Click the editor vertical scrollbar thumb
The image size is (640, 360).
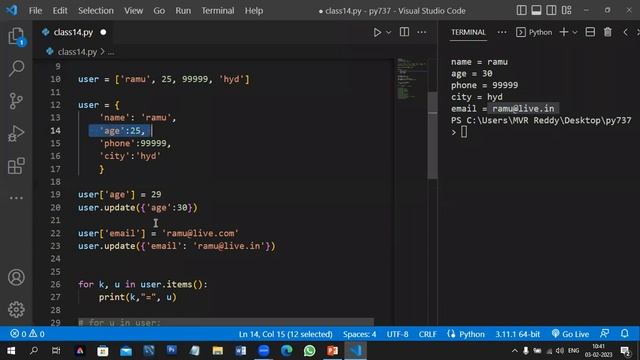432,135
